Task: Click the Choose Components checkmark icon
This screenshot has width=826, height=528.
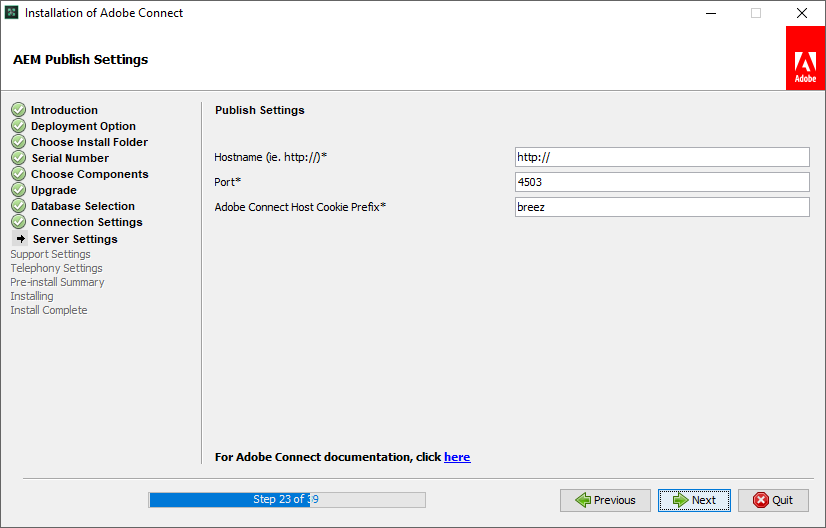Action: click(x=18, y=173)
